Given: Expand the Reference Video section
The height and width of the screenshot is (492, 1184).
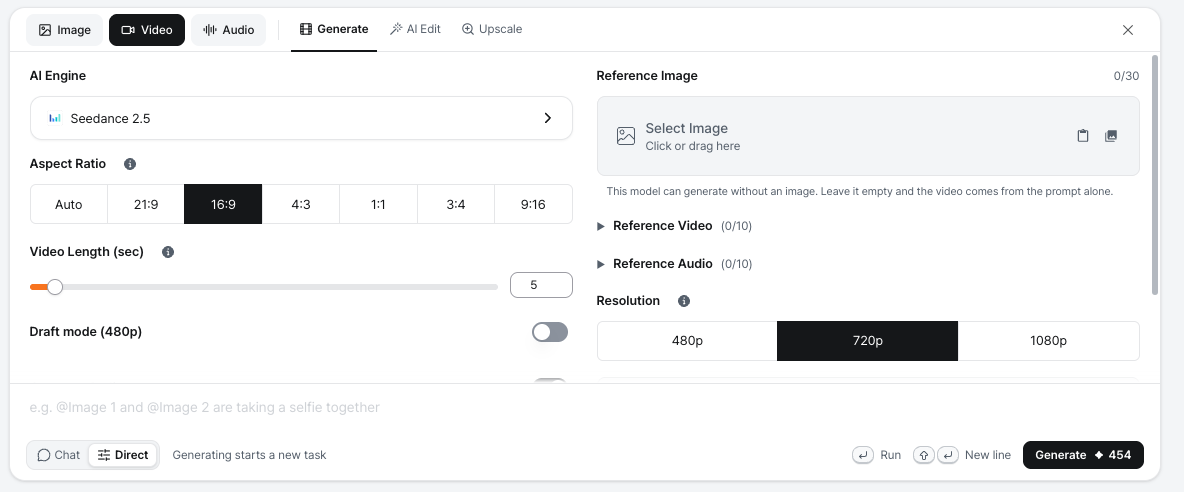Looking at the screenshot, I should point(674,226).
